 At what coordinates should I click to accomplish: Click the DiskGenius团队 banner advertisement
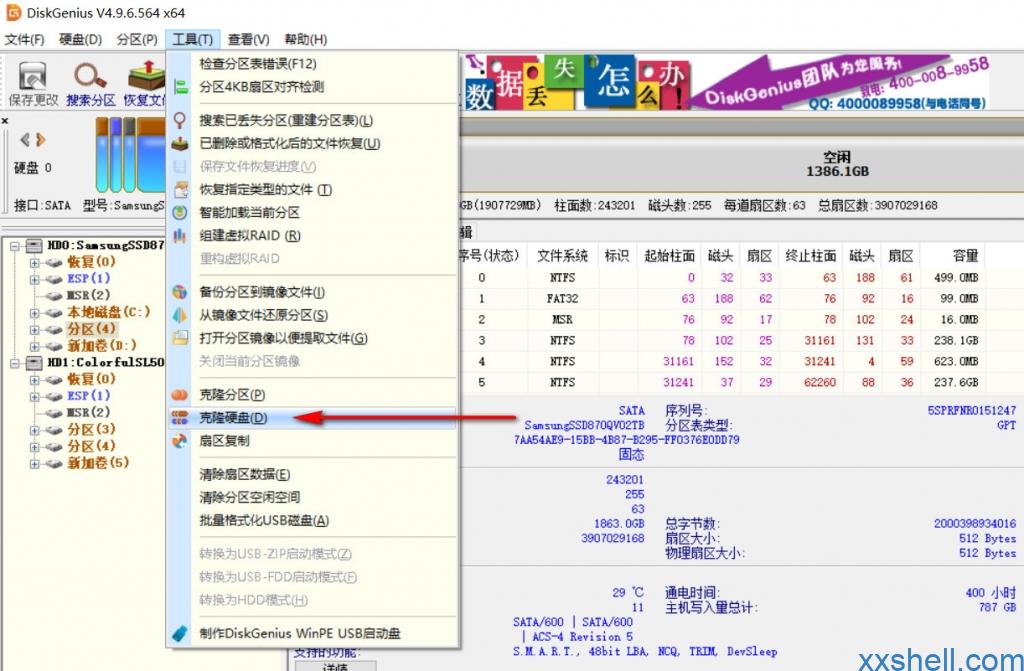coord(725,82)
